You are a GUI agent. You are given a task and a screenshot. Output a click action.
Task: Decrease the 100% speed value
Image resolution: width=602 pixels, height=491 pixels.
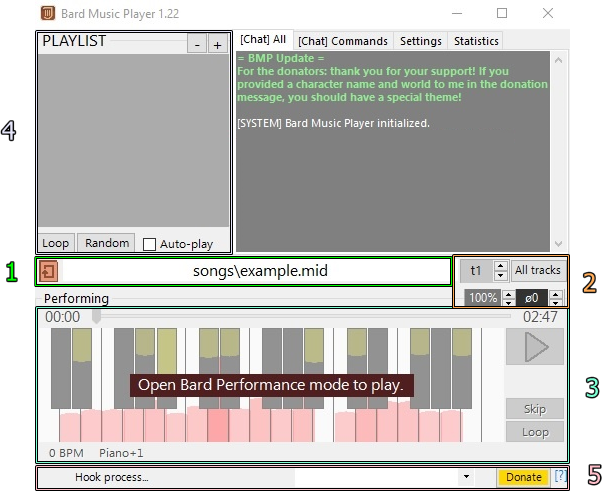pos(508,302)
